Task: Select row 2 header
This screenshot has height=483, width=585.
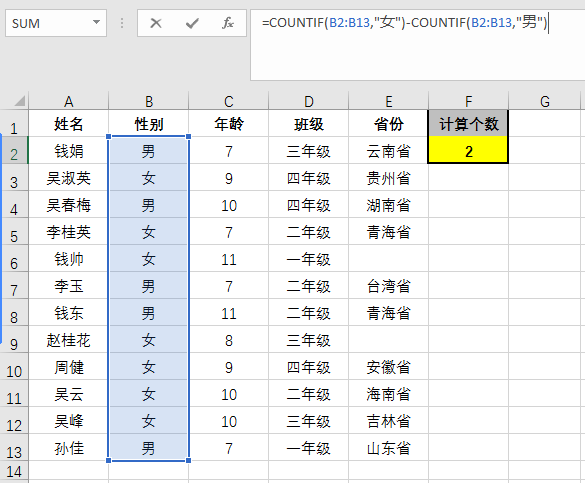Action: coord(14,150)
